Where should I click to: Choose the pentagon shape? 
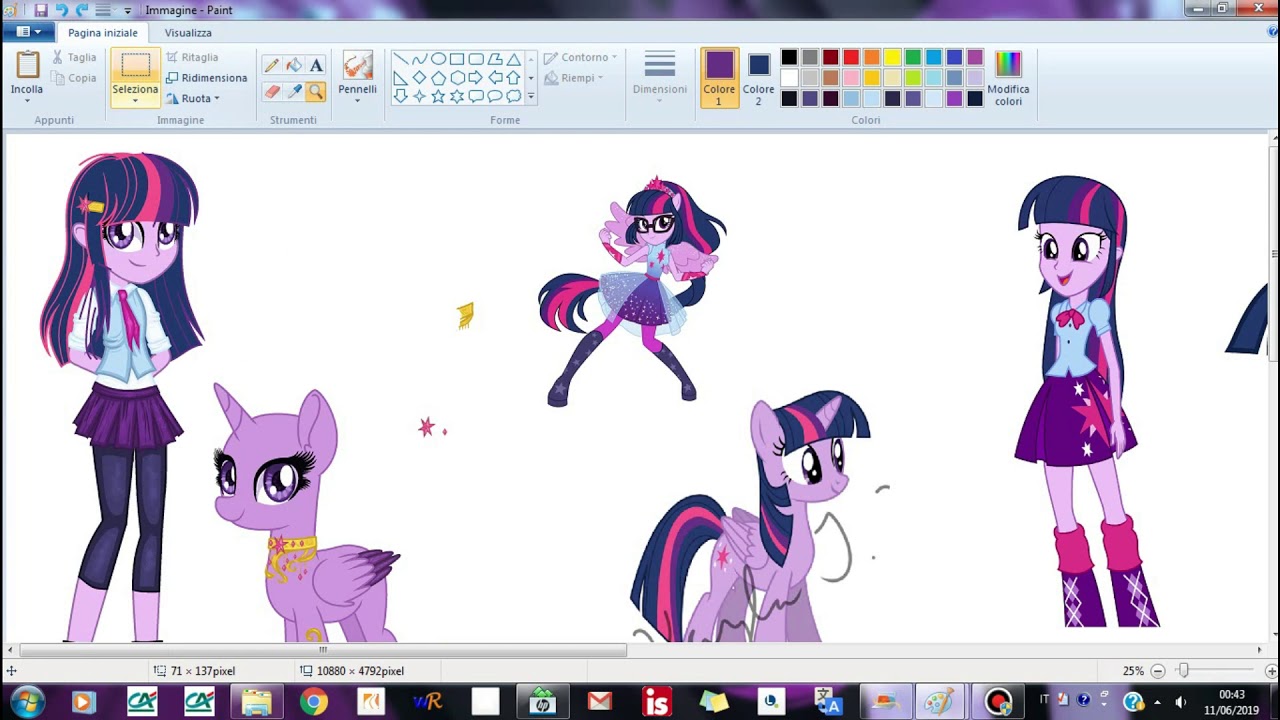(x=438, y=78)
